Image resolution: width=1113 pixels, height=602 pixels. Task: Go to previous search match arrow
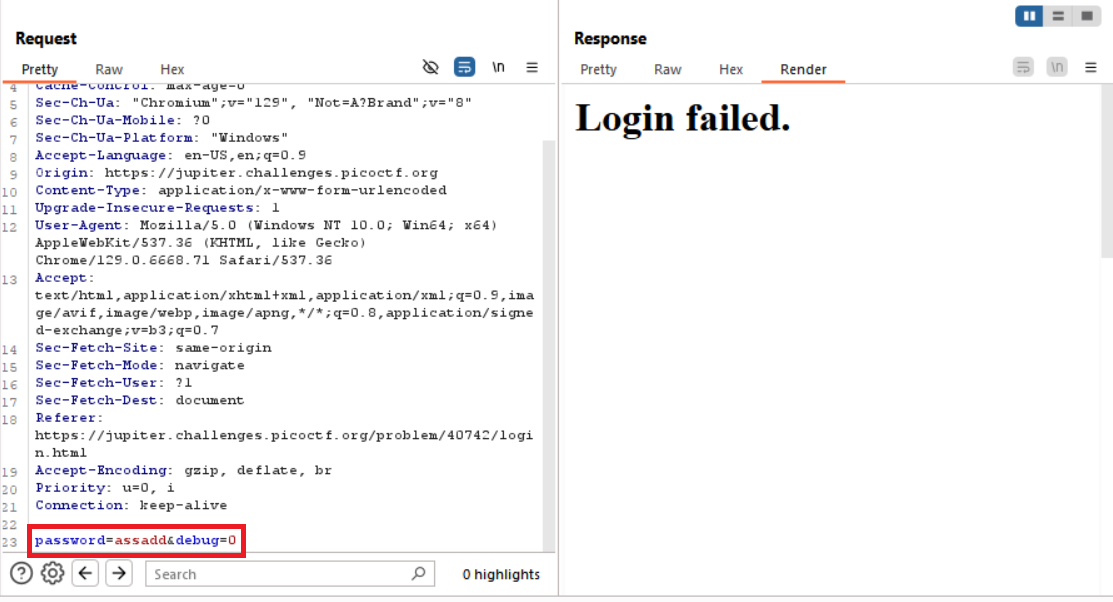(86, 573)
